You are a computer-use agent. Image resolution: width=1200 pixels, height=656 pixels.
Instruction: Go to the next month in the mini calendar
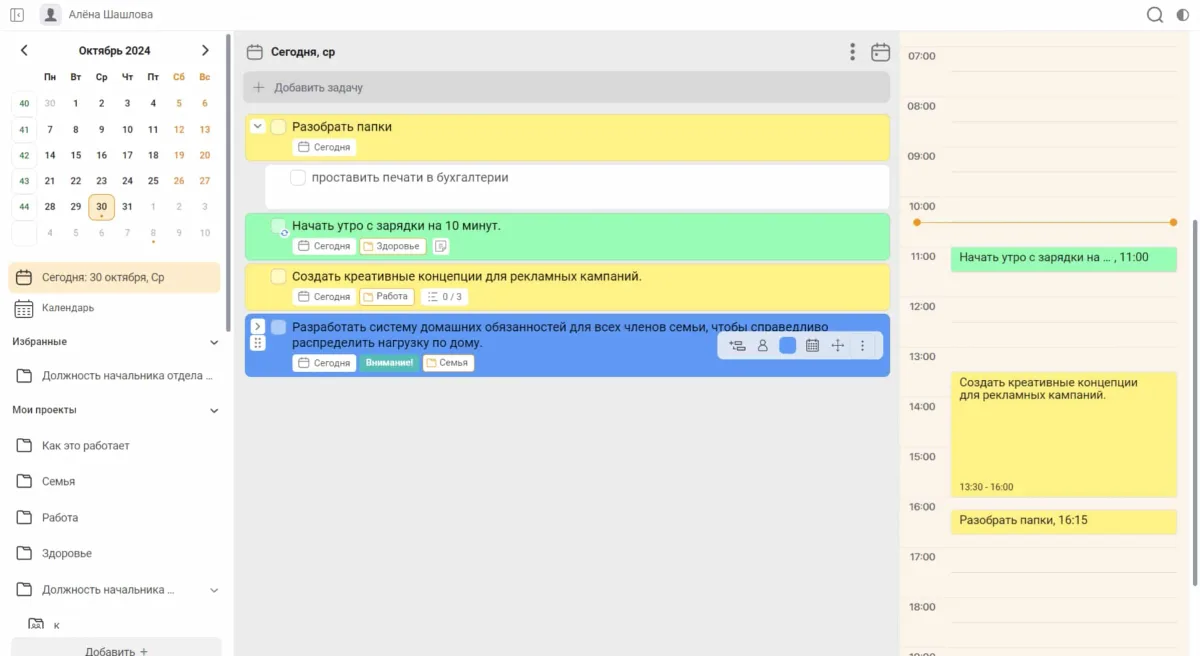pos(205,50)
